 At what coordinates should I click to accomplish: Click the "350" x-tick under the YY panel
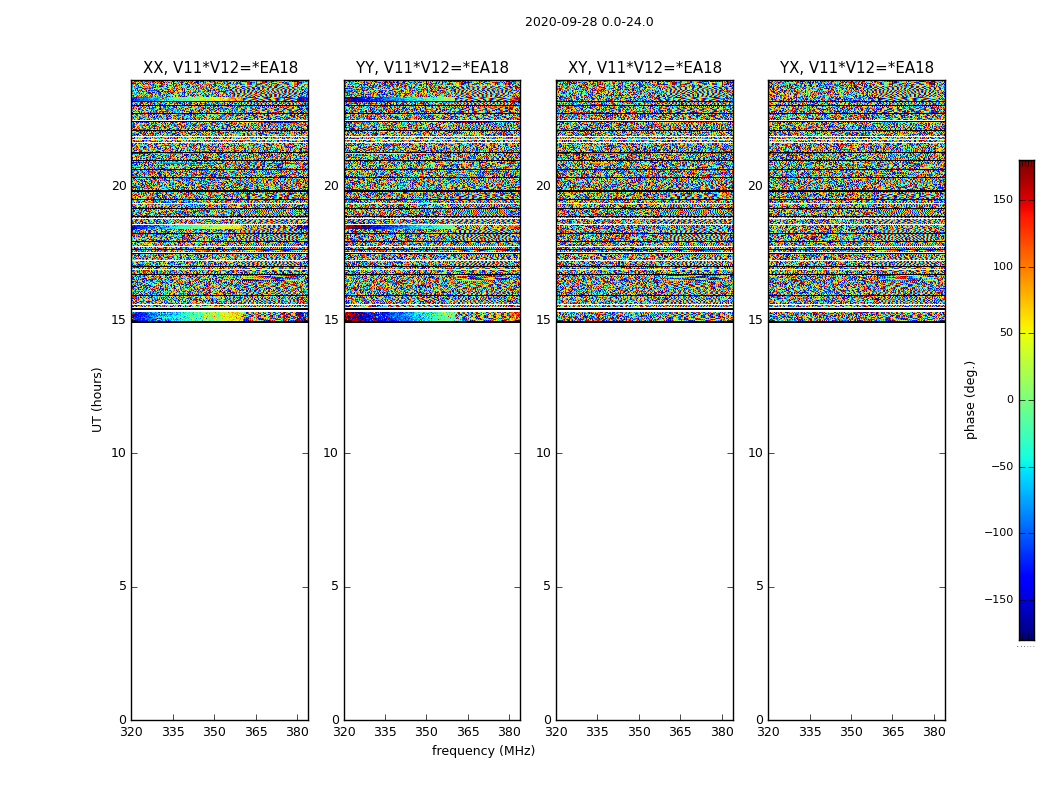427,732
